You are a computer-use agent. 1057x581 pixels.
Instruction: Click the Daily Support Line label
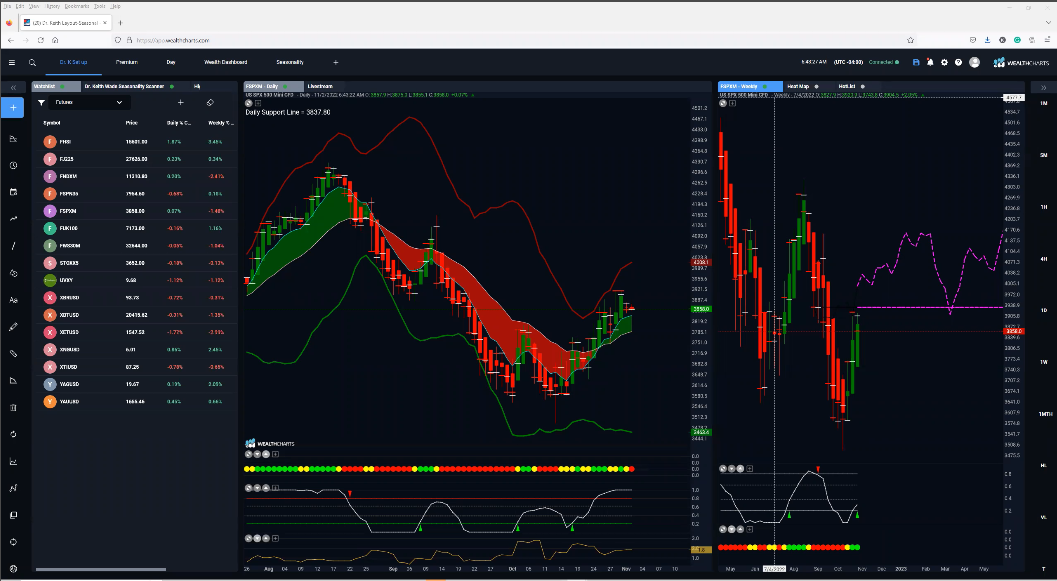[288, 113]
